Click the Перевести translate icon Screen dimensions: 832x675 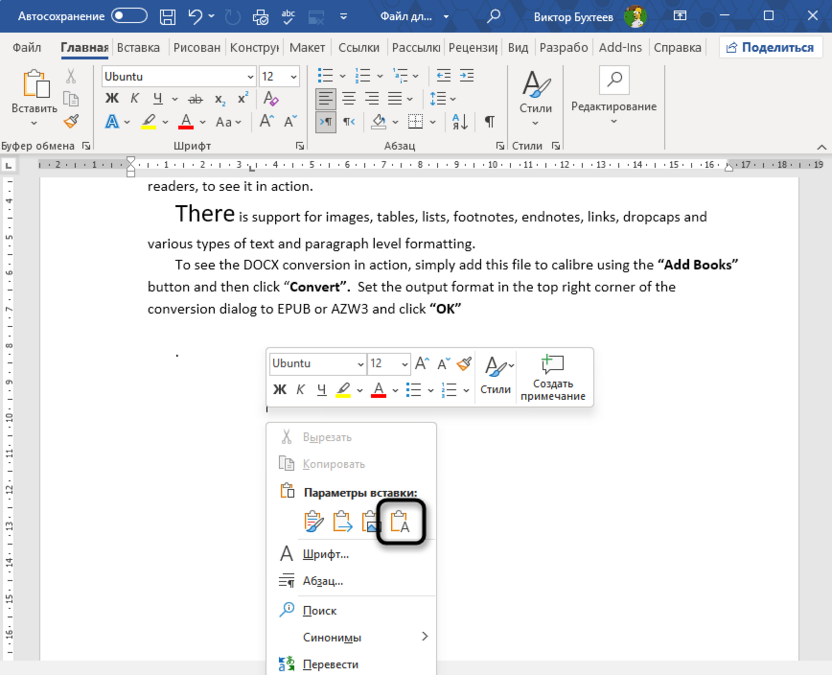[285, 663]
